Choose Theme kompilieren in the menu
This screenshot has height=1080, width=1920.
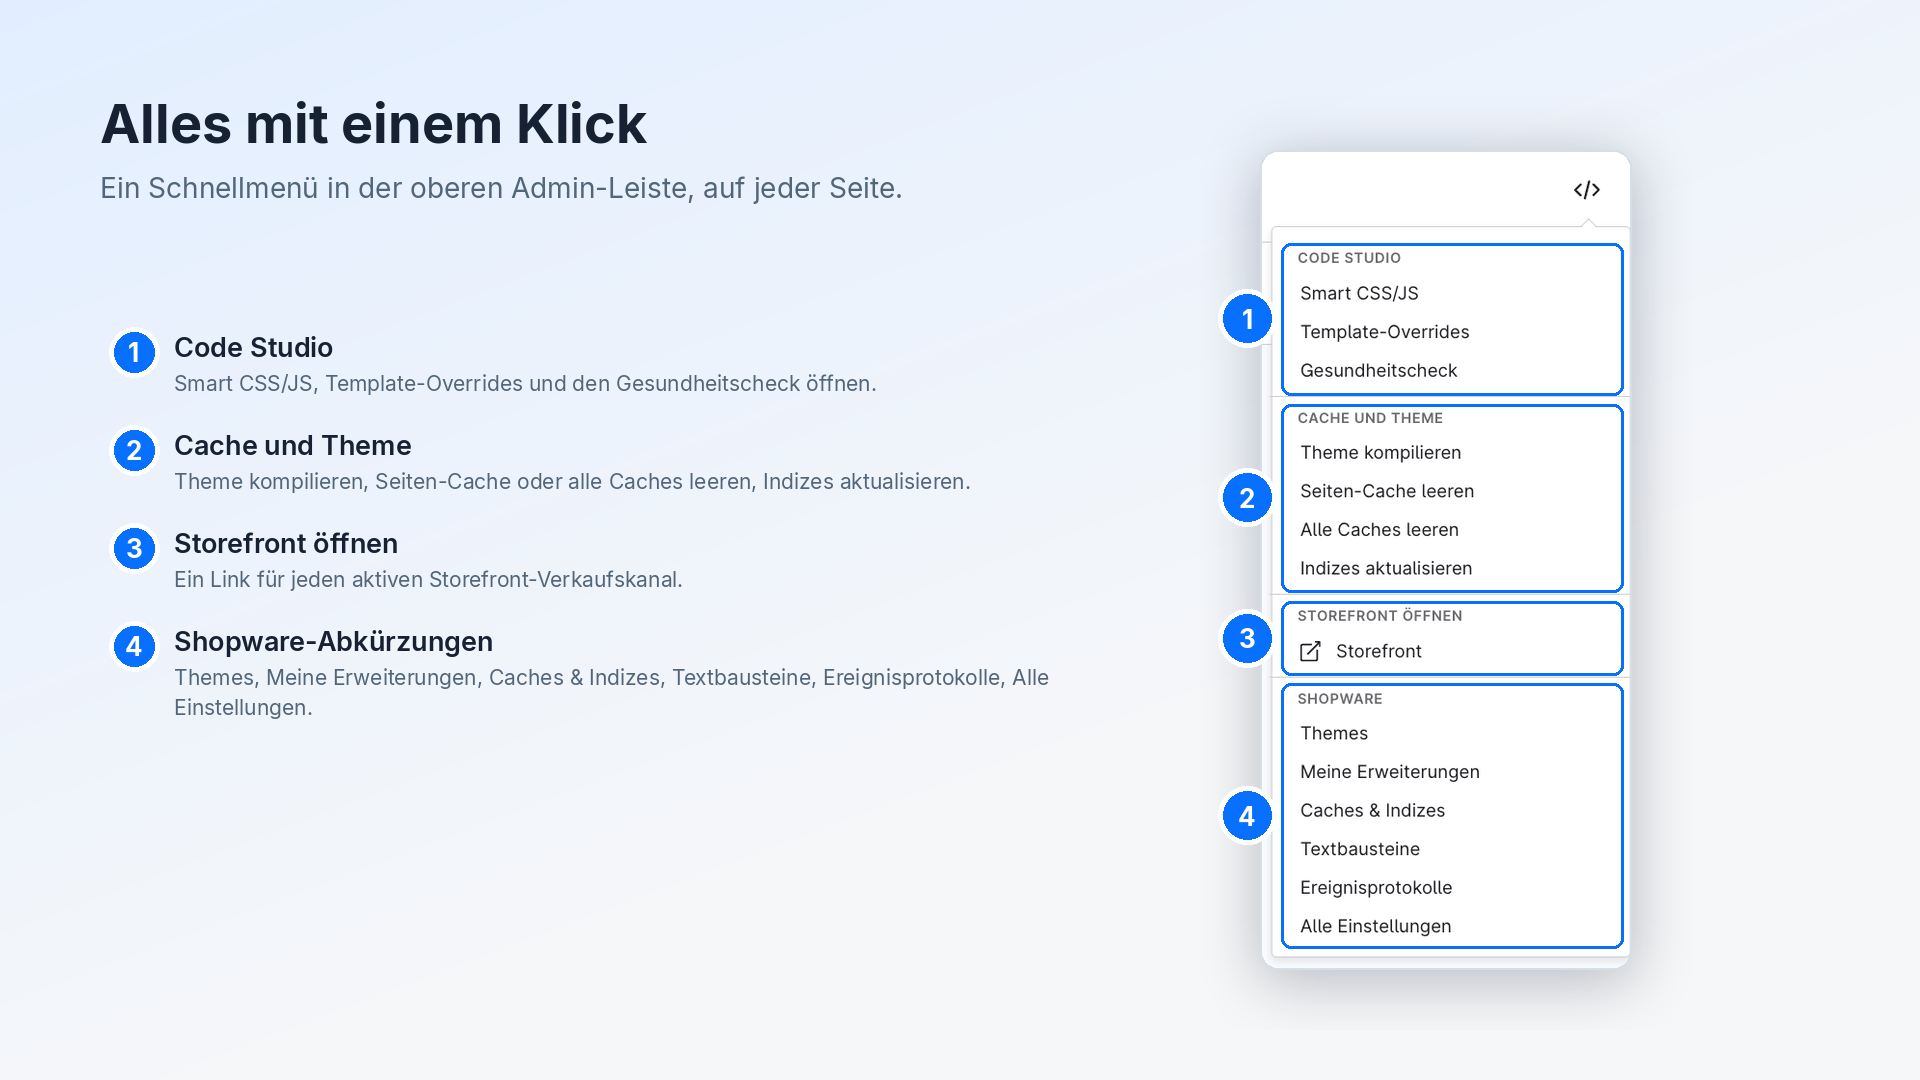[1380, 453]
